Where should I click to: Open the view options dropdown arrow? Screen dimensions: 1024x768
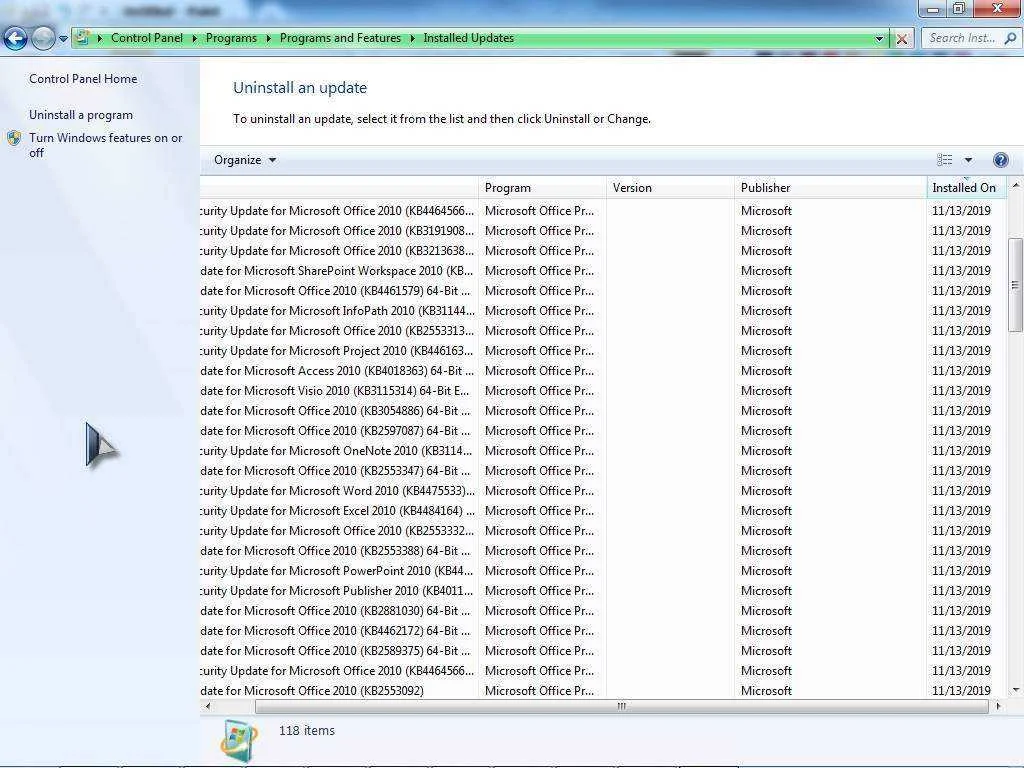pyautogui.click(x=968, y=160)
